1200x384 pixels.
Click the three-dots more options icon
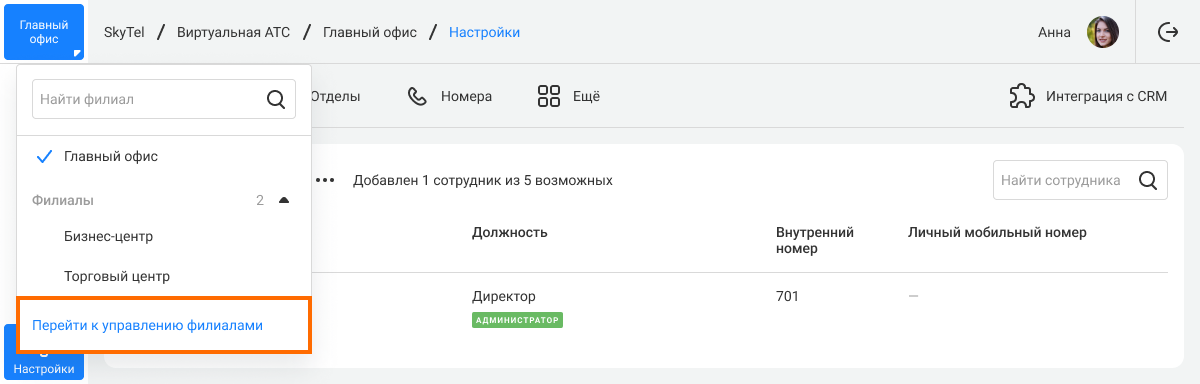(x=325, y=181)
